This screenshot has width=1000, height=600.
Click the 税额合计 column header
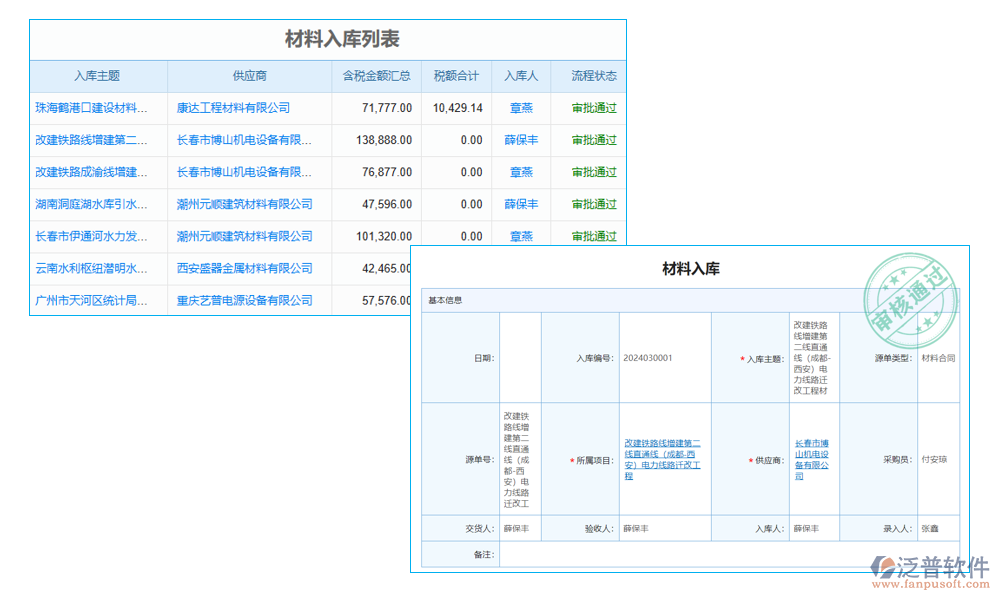tap(456, 75)
